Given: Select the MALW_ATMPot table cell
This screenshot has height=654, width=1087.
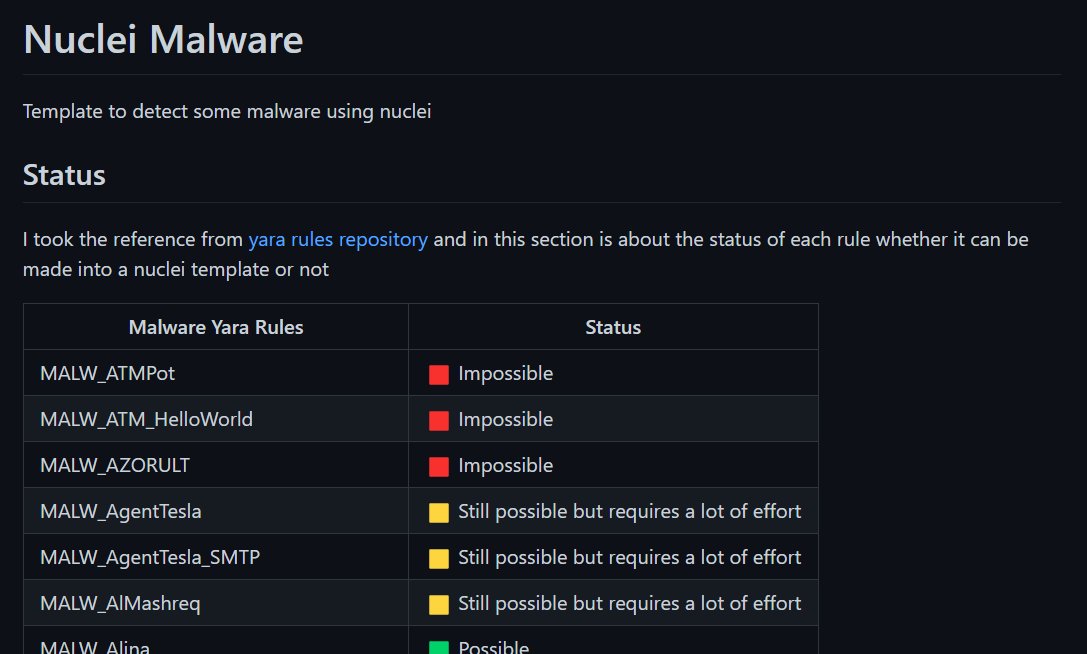Looking at the screenshot, I should coord(216,373).
